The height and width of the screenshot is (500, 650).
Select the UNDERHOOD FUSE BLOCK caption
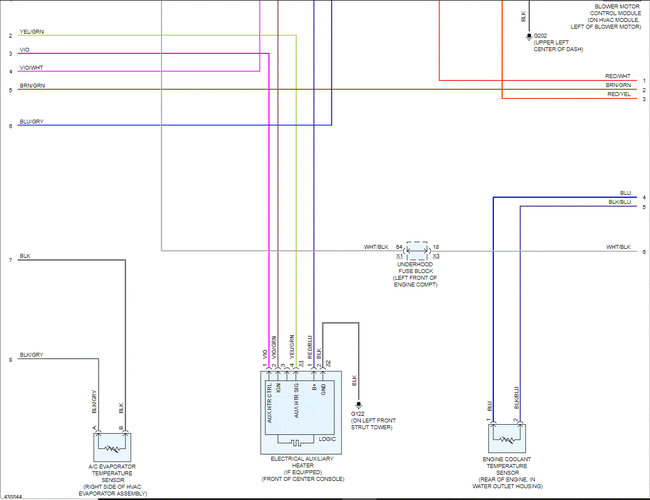(x=415, y=267)
